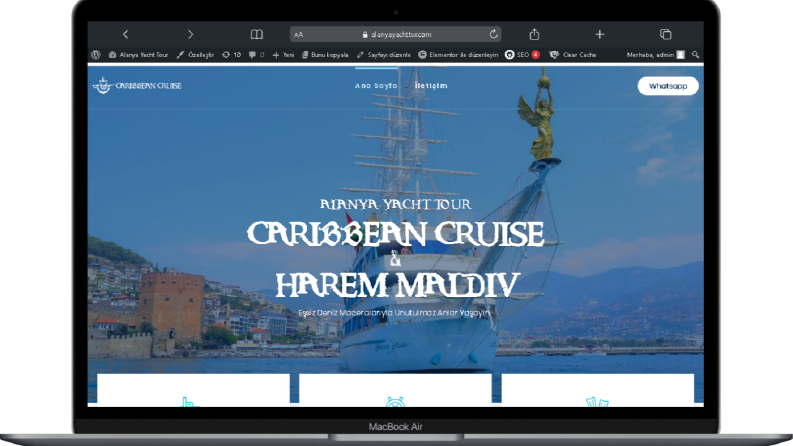
Task: Click Bunu kopyala in admin bar
Action: pyautogui.click(x=325, y=55)
